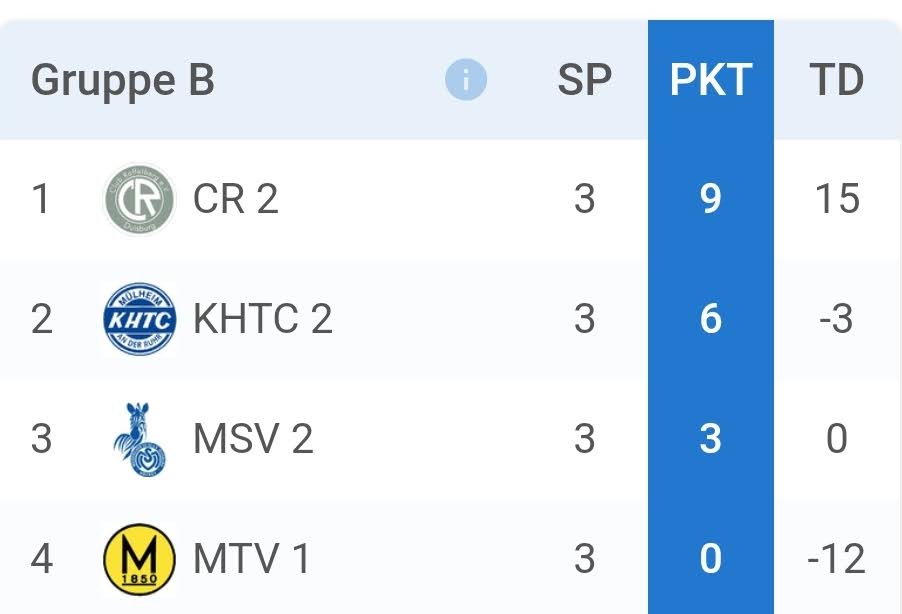Screen dimensions: 902x614
Task: Click MTV 1's points value 0
Action: click(710, 559)
